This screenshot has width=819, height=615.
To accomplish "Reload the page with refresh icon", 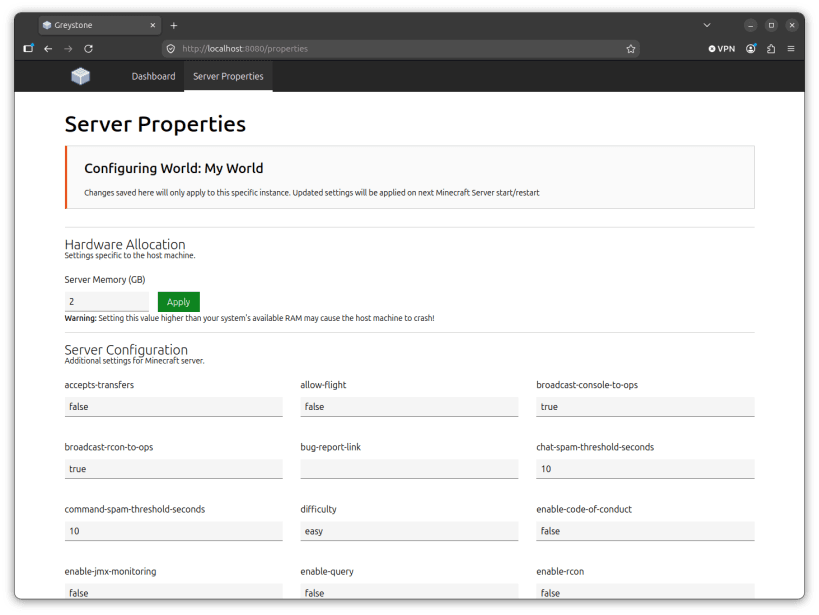I will tap(88, 49).
